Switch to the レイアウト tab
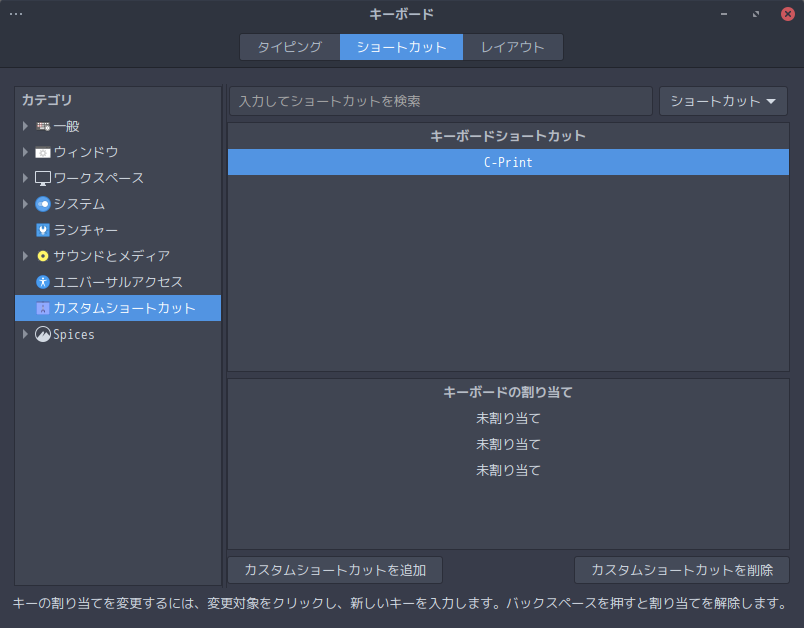 tap(513, 47)
